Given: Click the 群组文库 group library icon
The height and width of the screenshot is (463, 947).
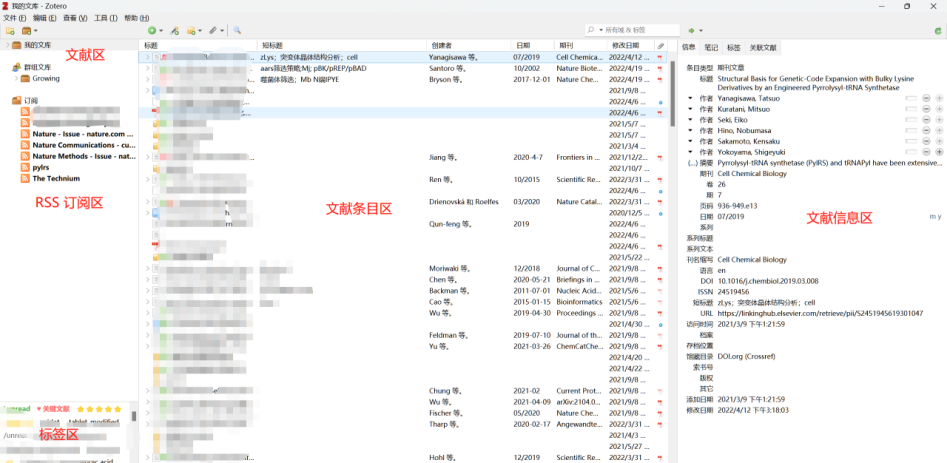Looking at the screenshot, I should (x=16, y=67).
